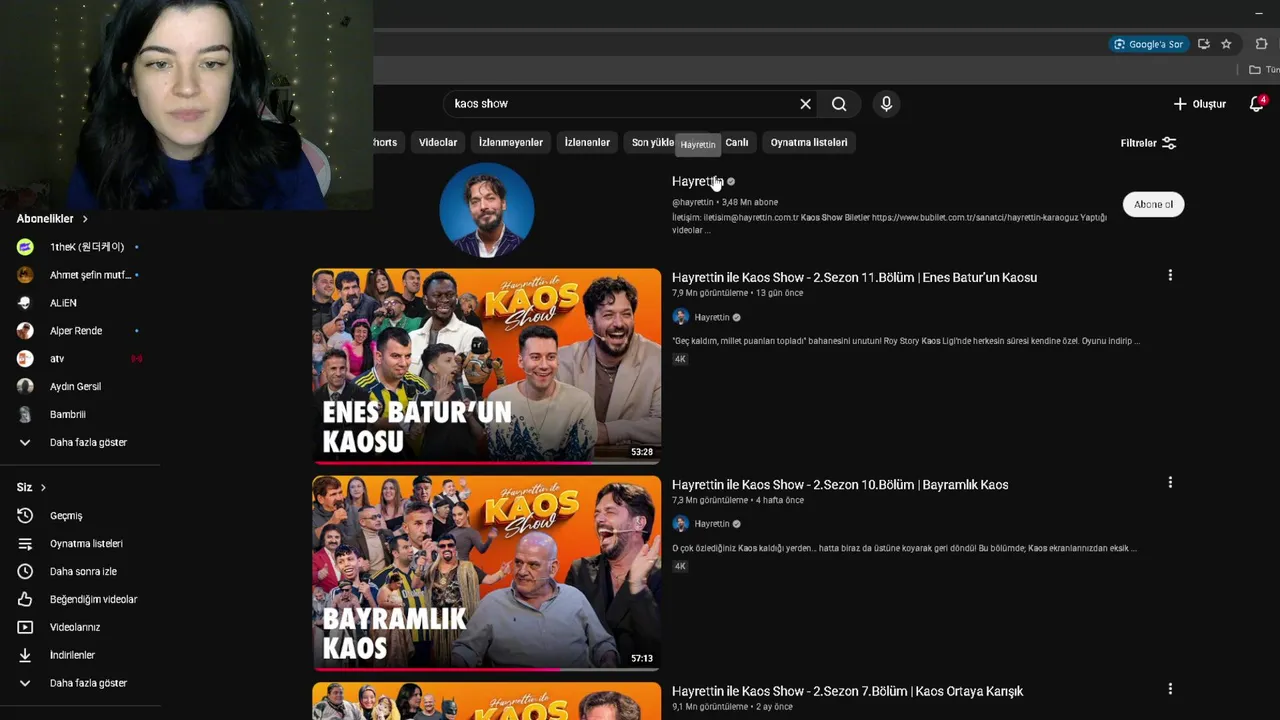
Task: Click the Hayrettin channel name under 10.Bölüm
Action: pyautogui.click(x=712, y=524)
